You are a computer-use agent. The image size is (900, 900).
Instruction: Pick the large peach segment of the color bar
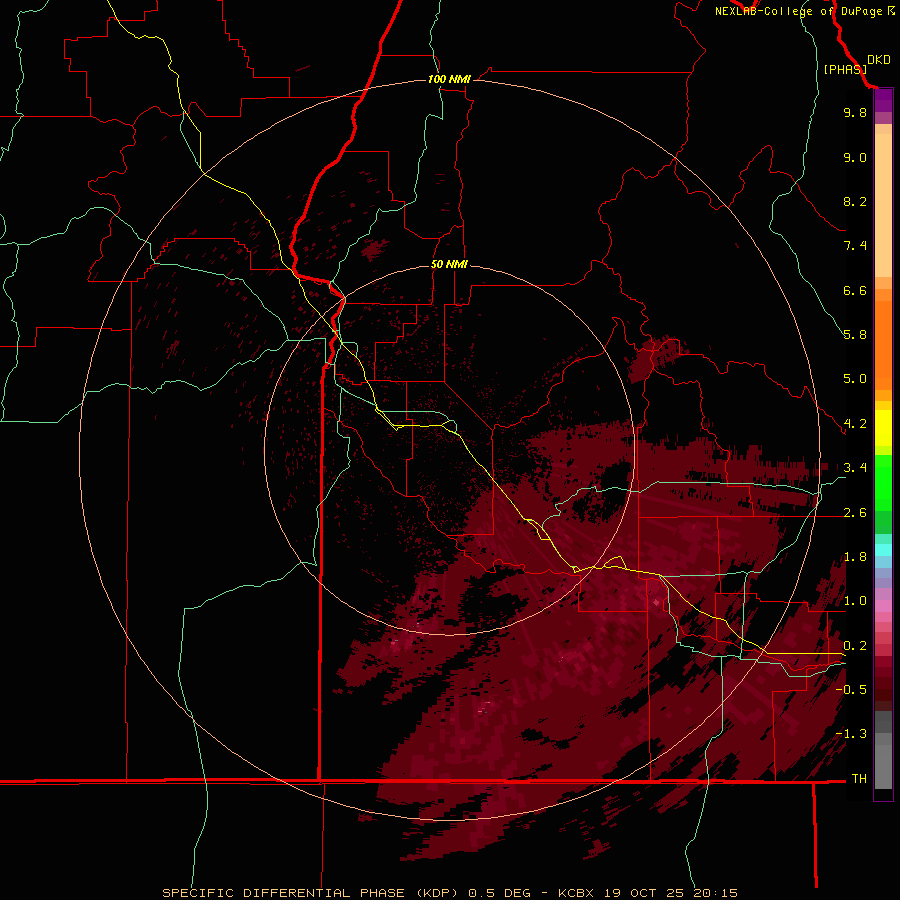(x=883, y=205)
